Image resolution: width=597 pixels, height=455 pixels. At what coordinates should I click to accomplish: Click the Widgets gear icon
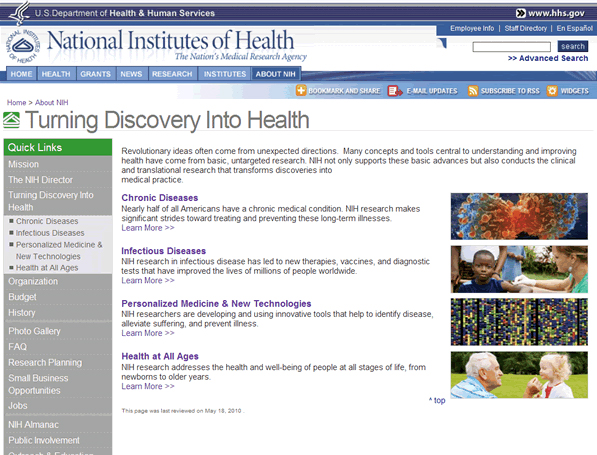(552, 91)
